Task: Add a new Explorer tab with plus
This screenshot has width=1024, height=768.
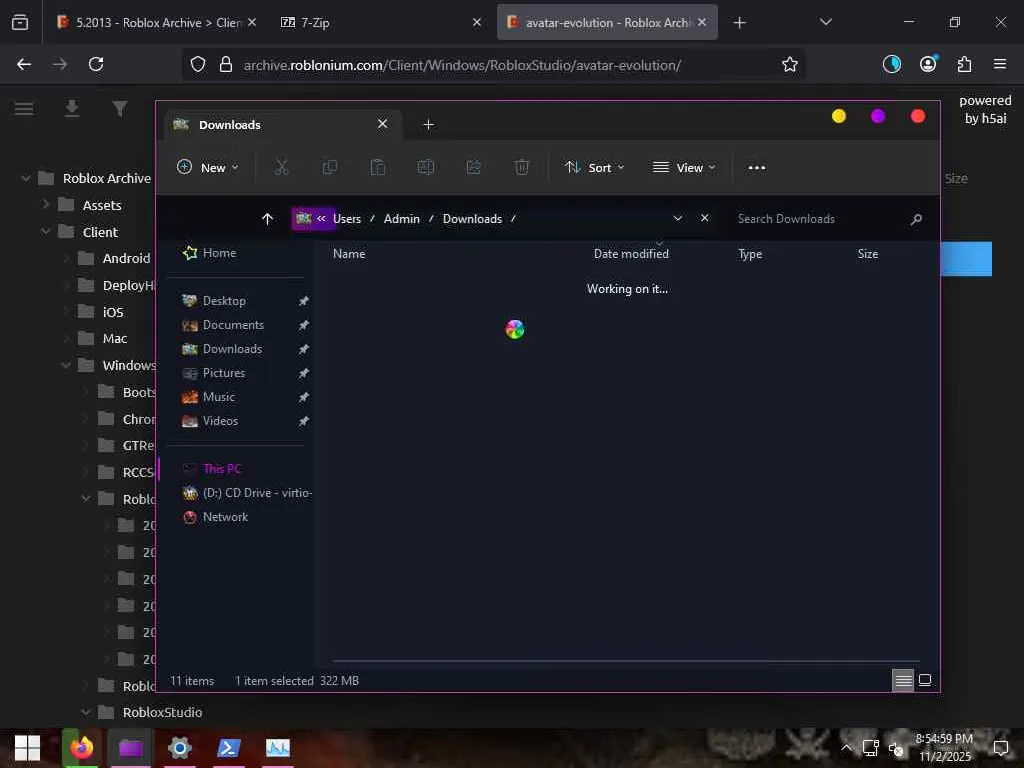Action: pos(428,125)
